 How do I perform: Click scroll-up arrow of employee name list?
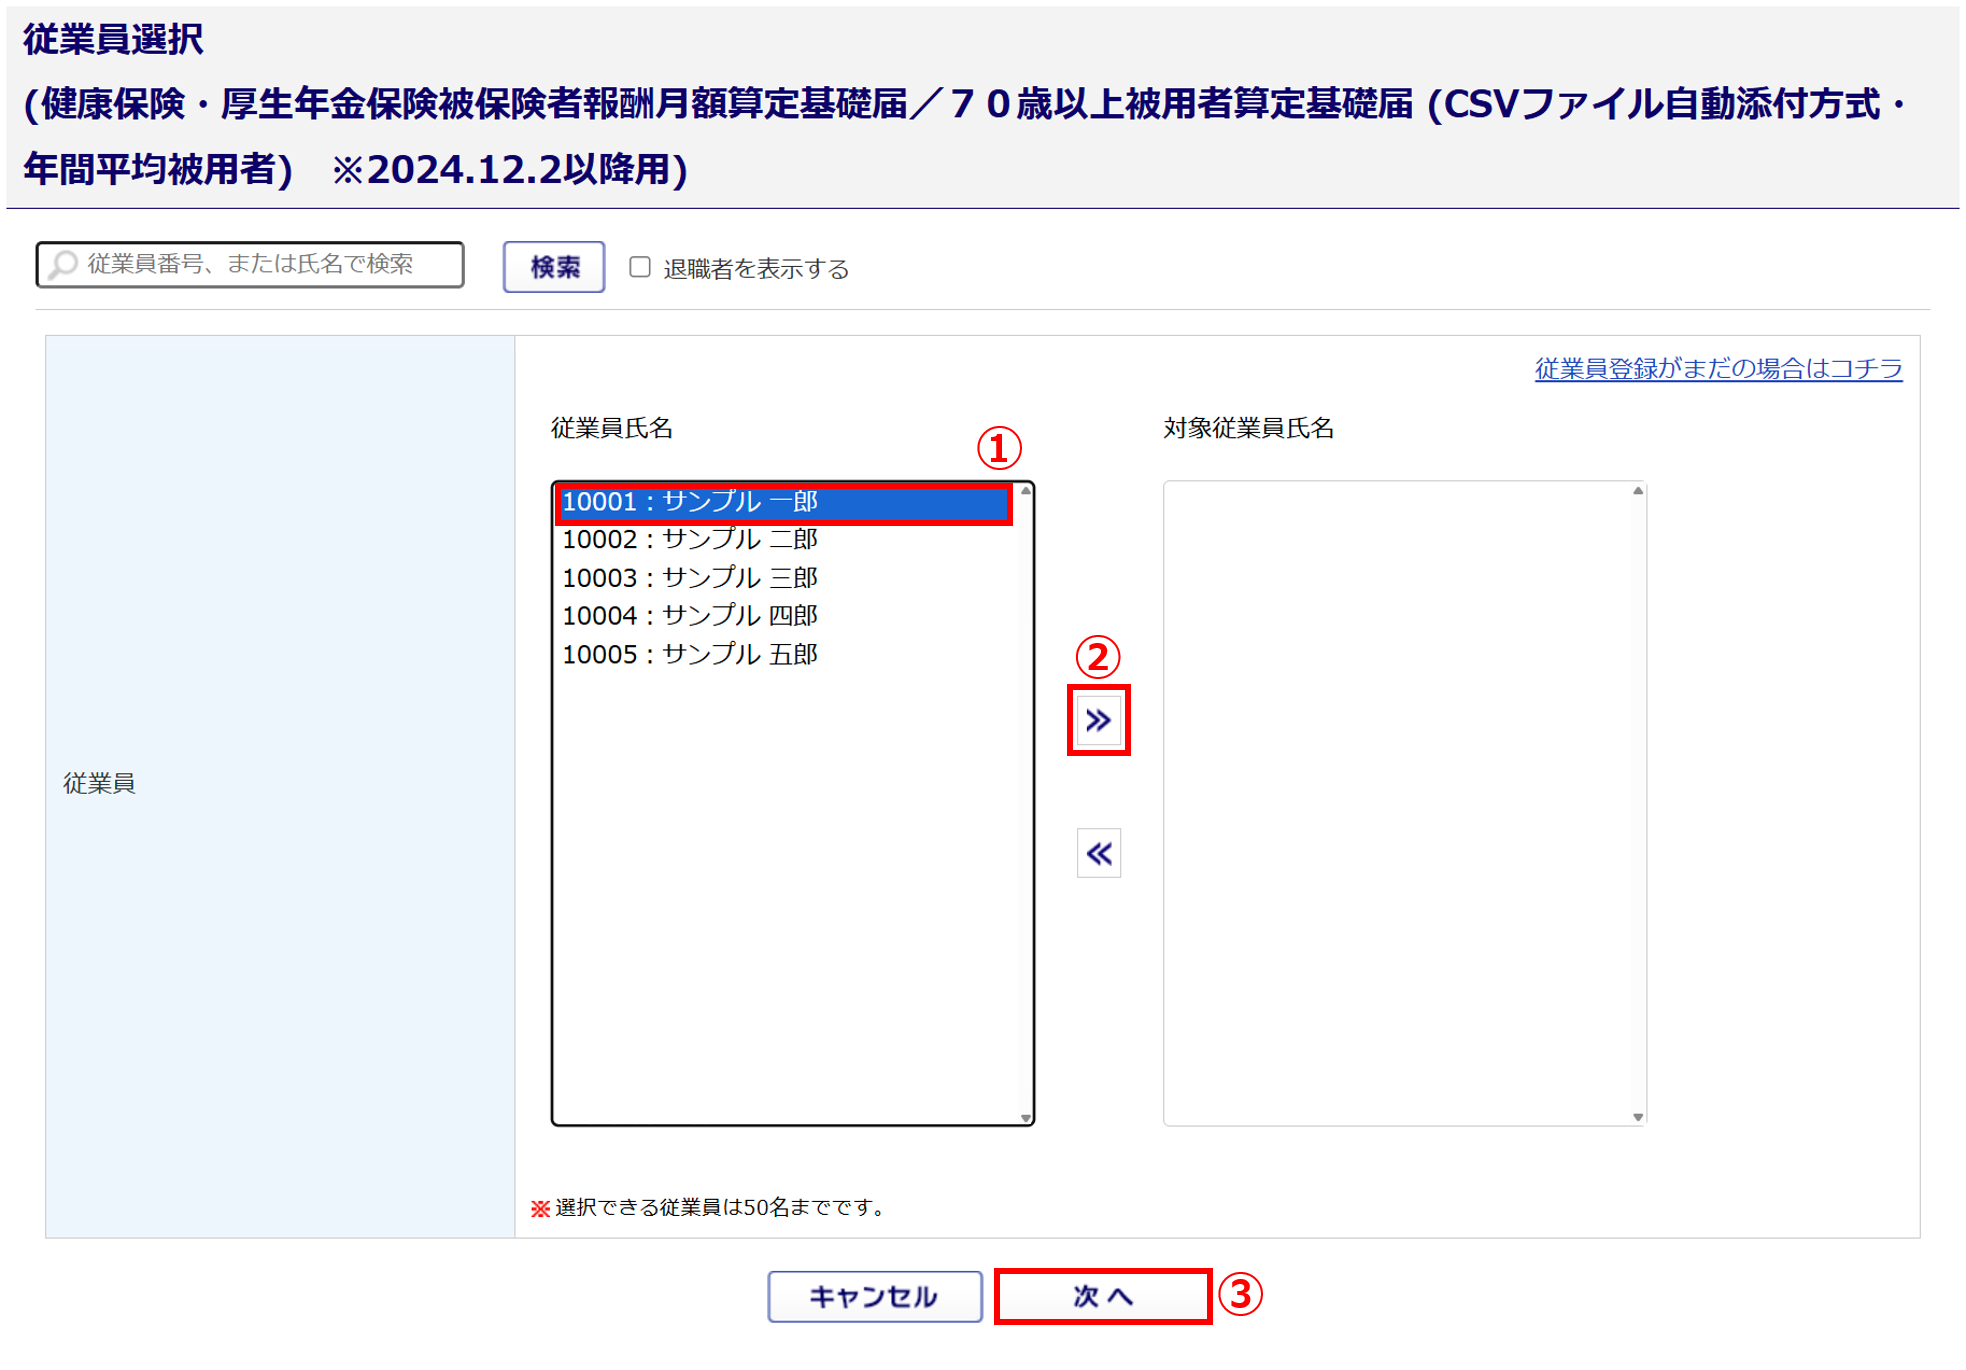[1025, 491]
